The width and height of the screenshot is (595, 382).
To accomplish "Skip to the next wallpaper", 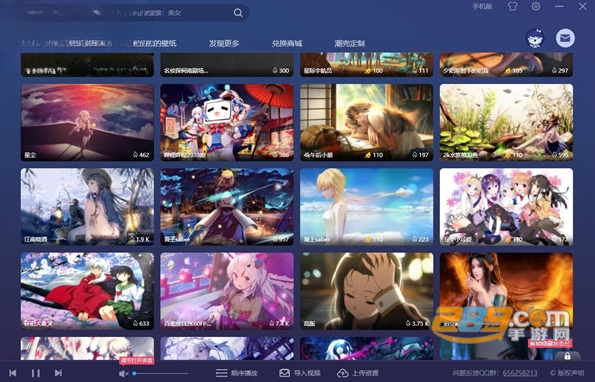I will point(58,373).
